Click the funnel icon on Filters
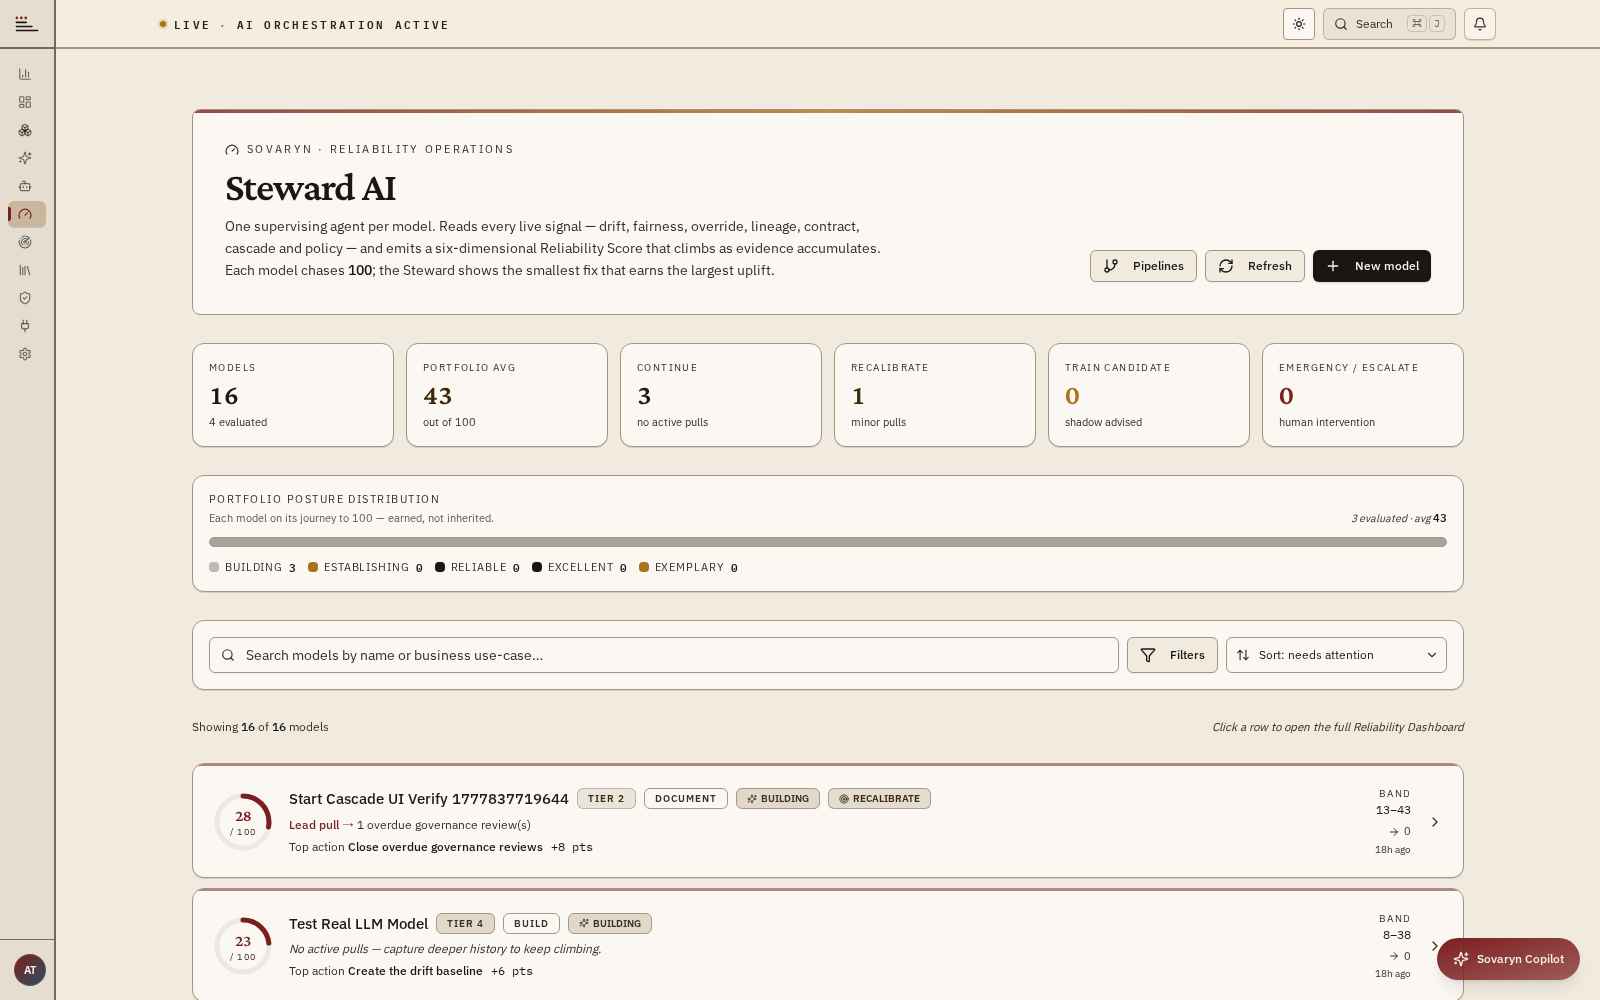The width and height of the screenshot is (1600, 1000). point(1149,655)
